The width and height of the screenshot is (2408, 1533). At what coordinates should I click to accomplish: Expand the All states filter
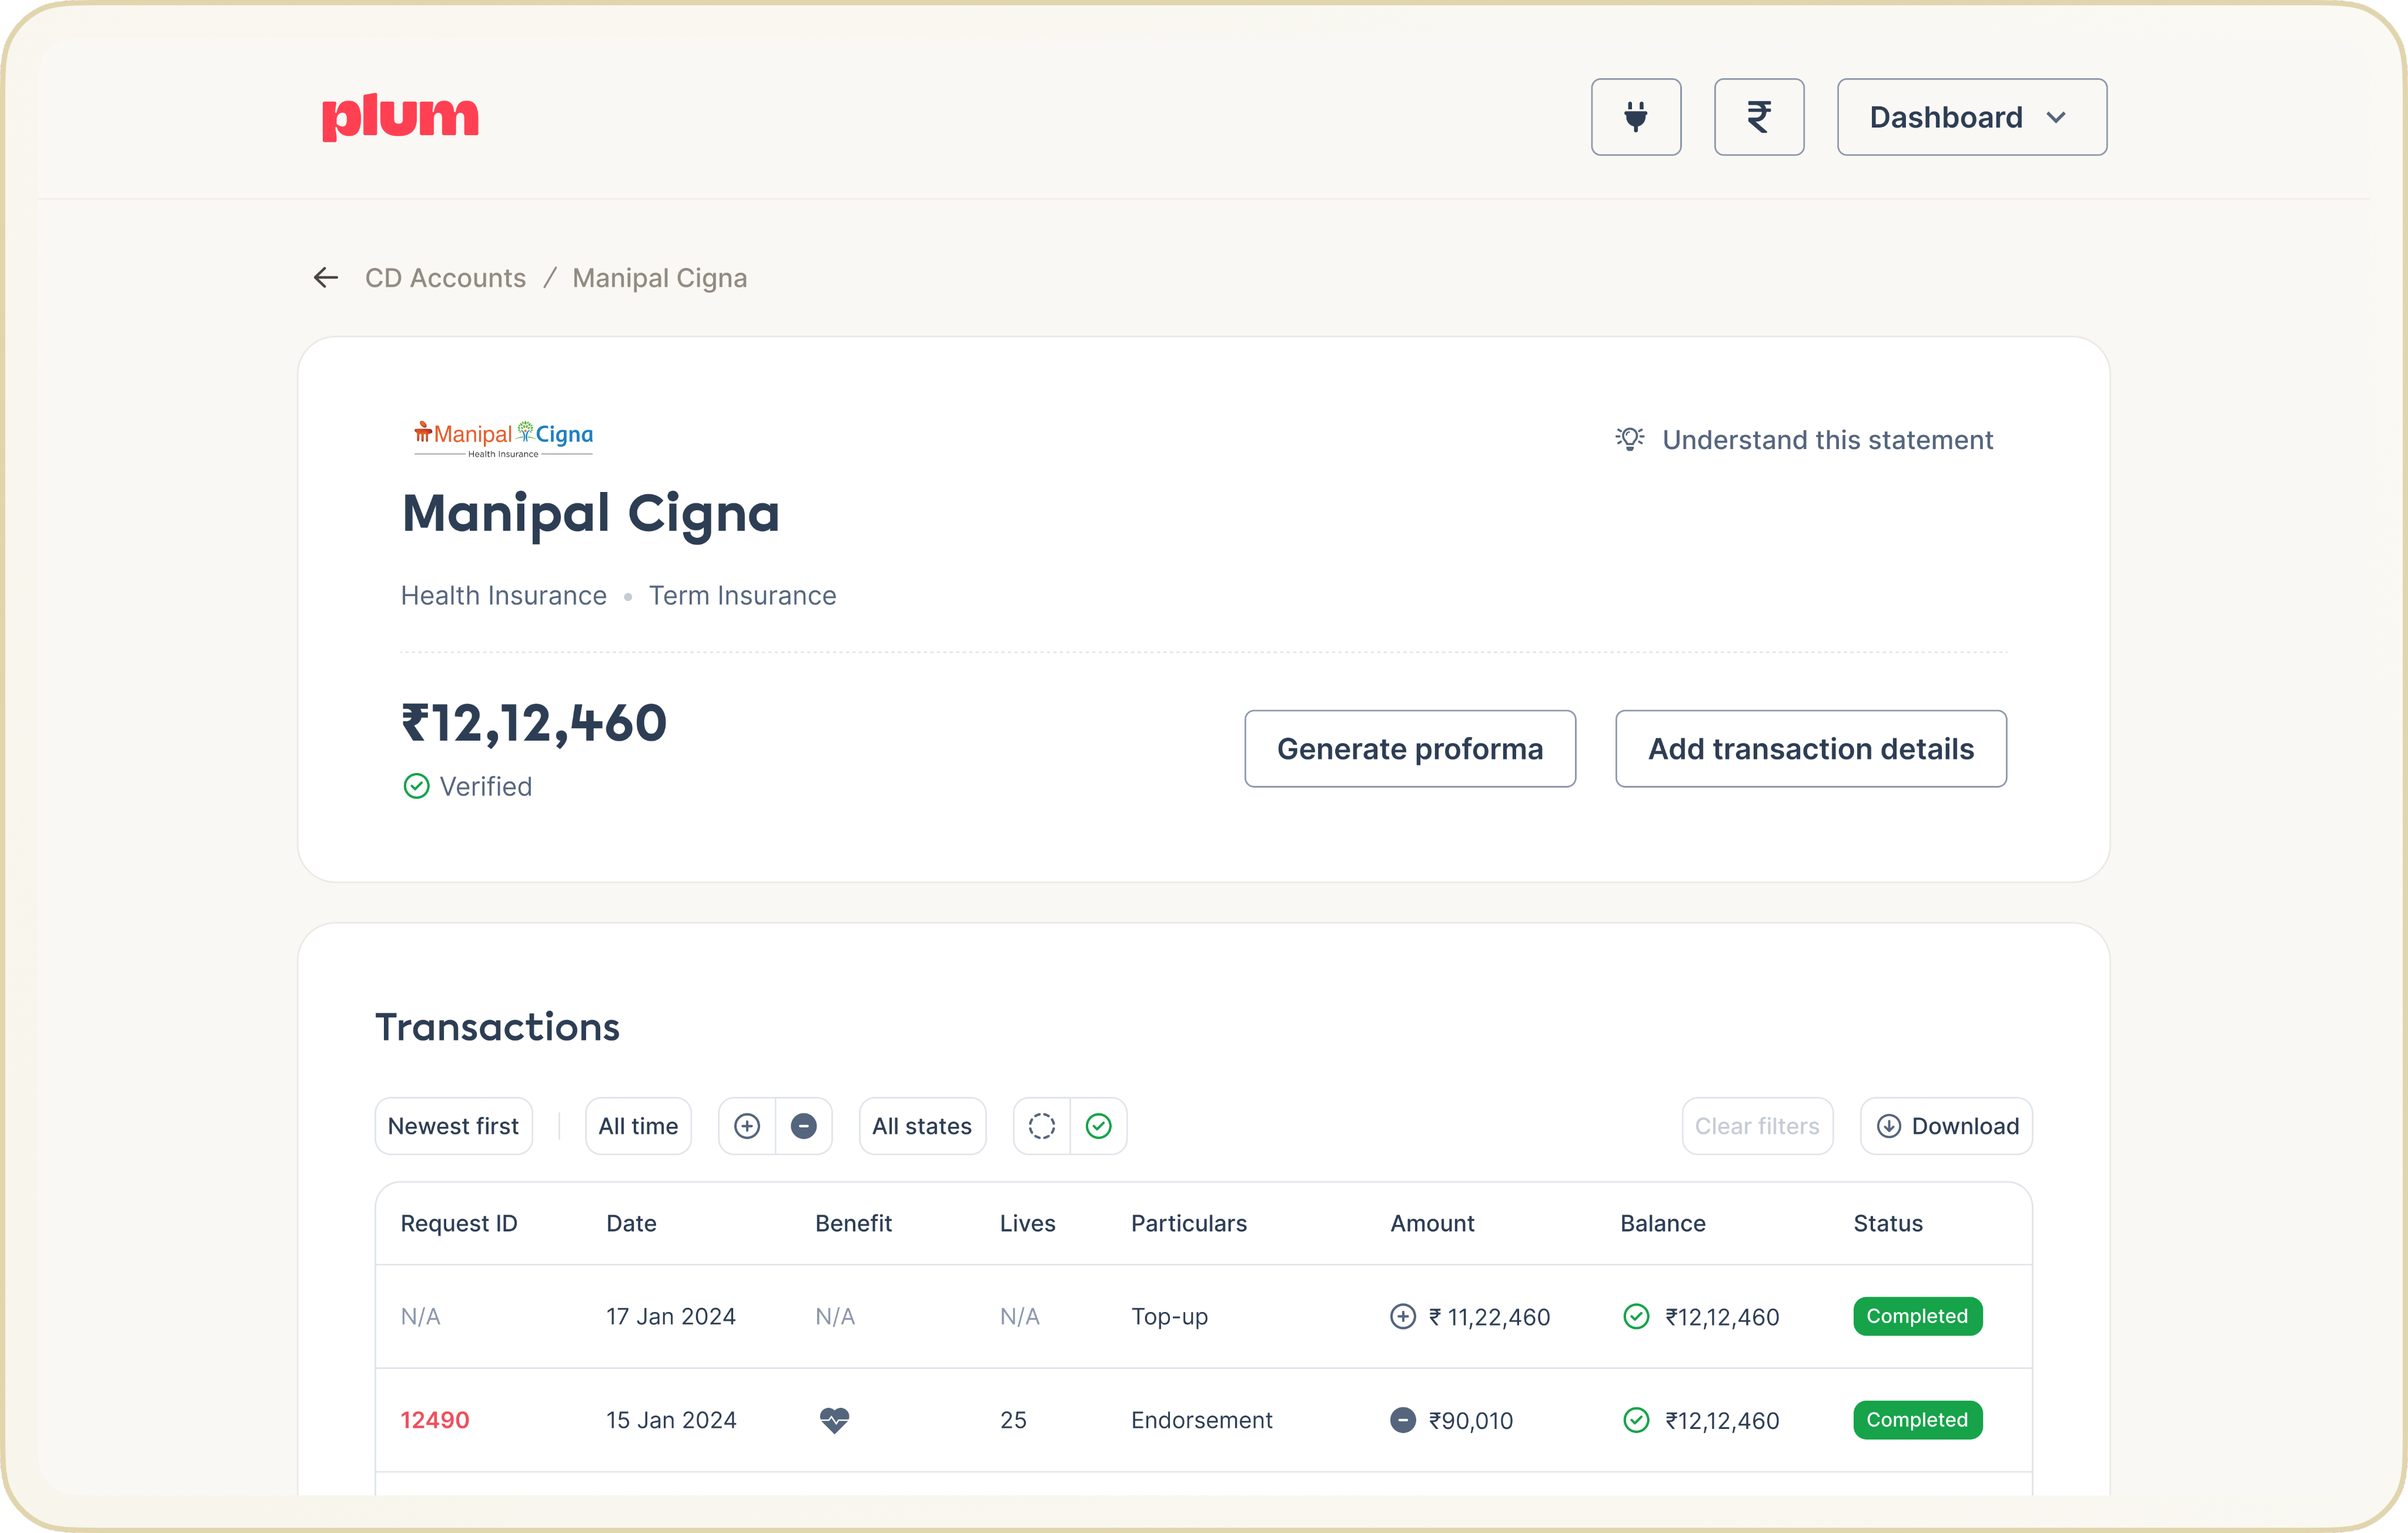pyautogui.click(x=921, y=1126)
